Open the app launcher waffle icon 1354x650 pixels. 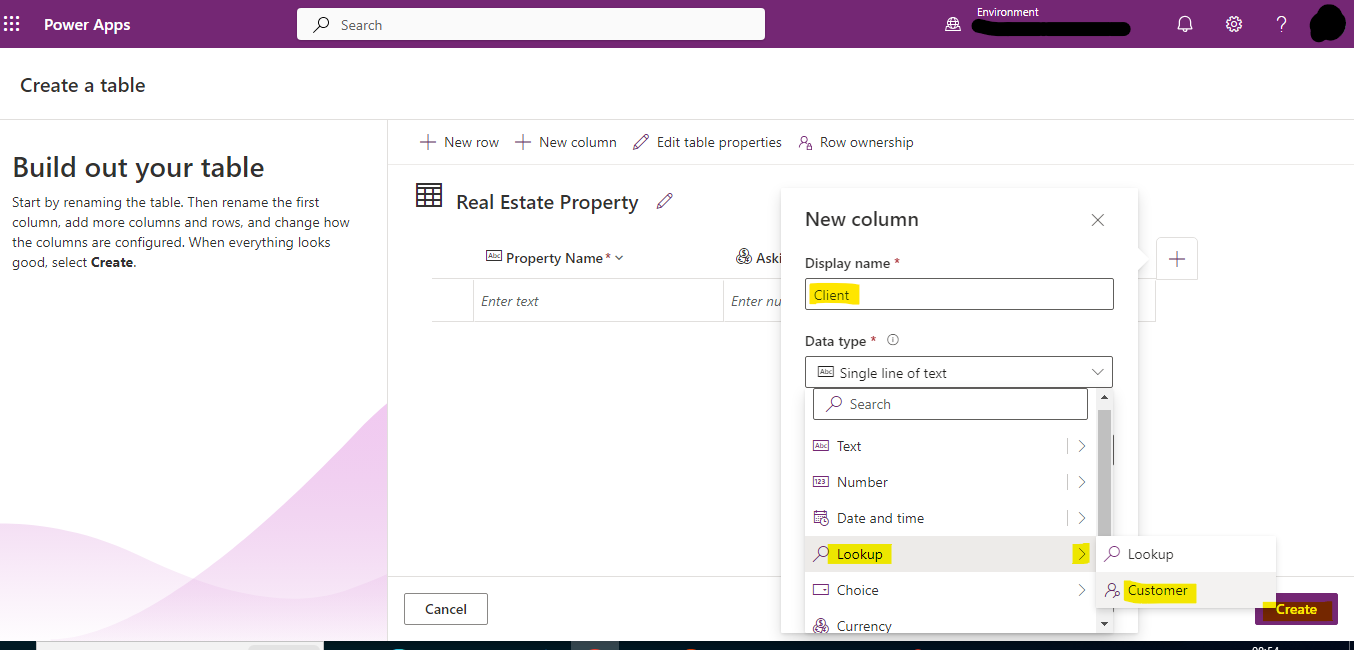[12, 24]
